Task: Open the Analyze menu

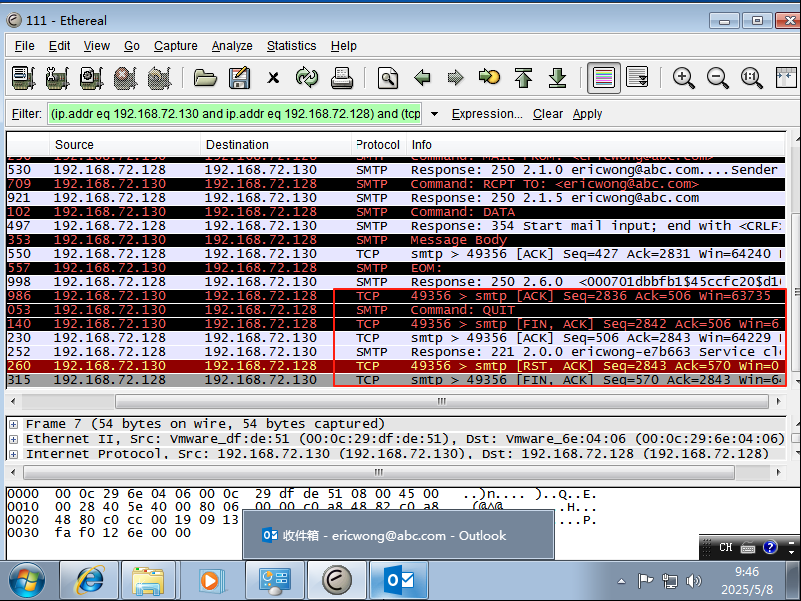Action: coord(232,46)
